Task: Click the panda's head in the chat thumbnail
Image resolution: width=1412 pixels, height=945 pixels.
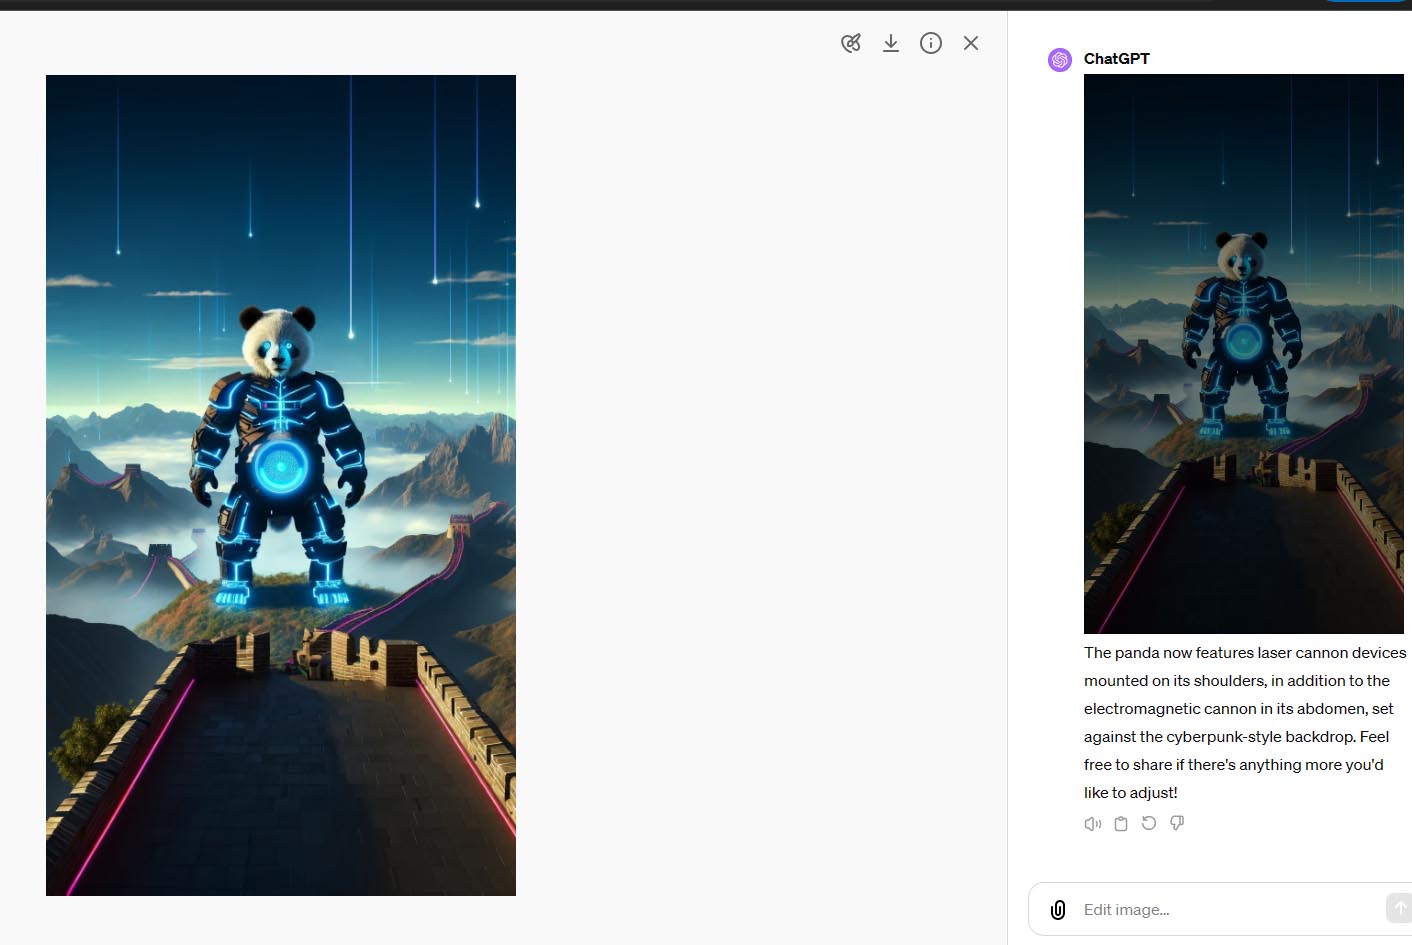Action: point(1242,256)
